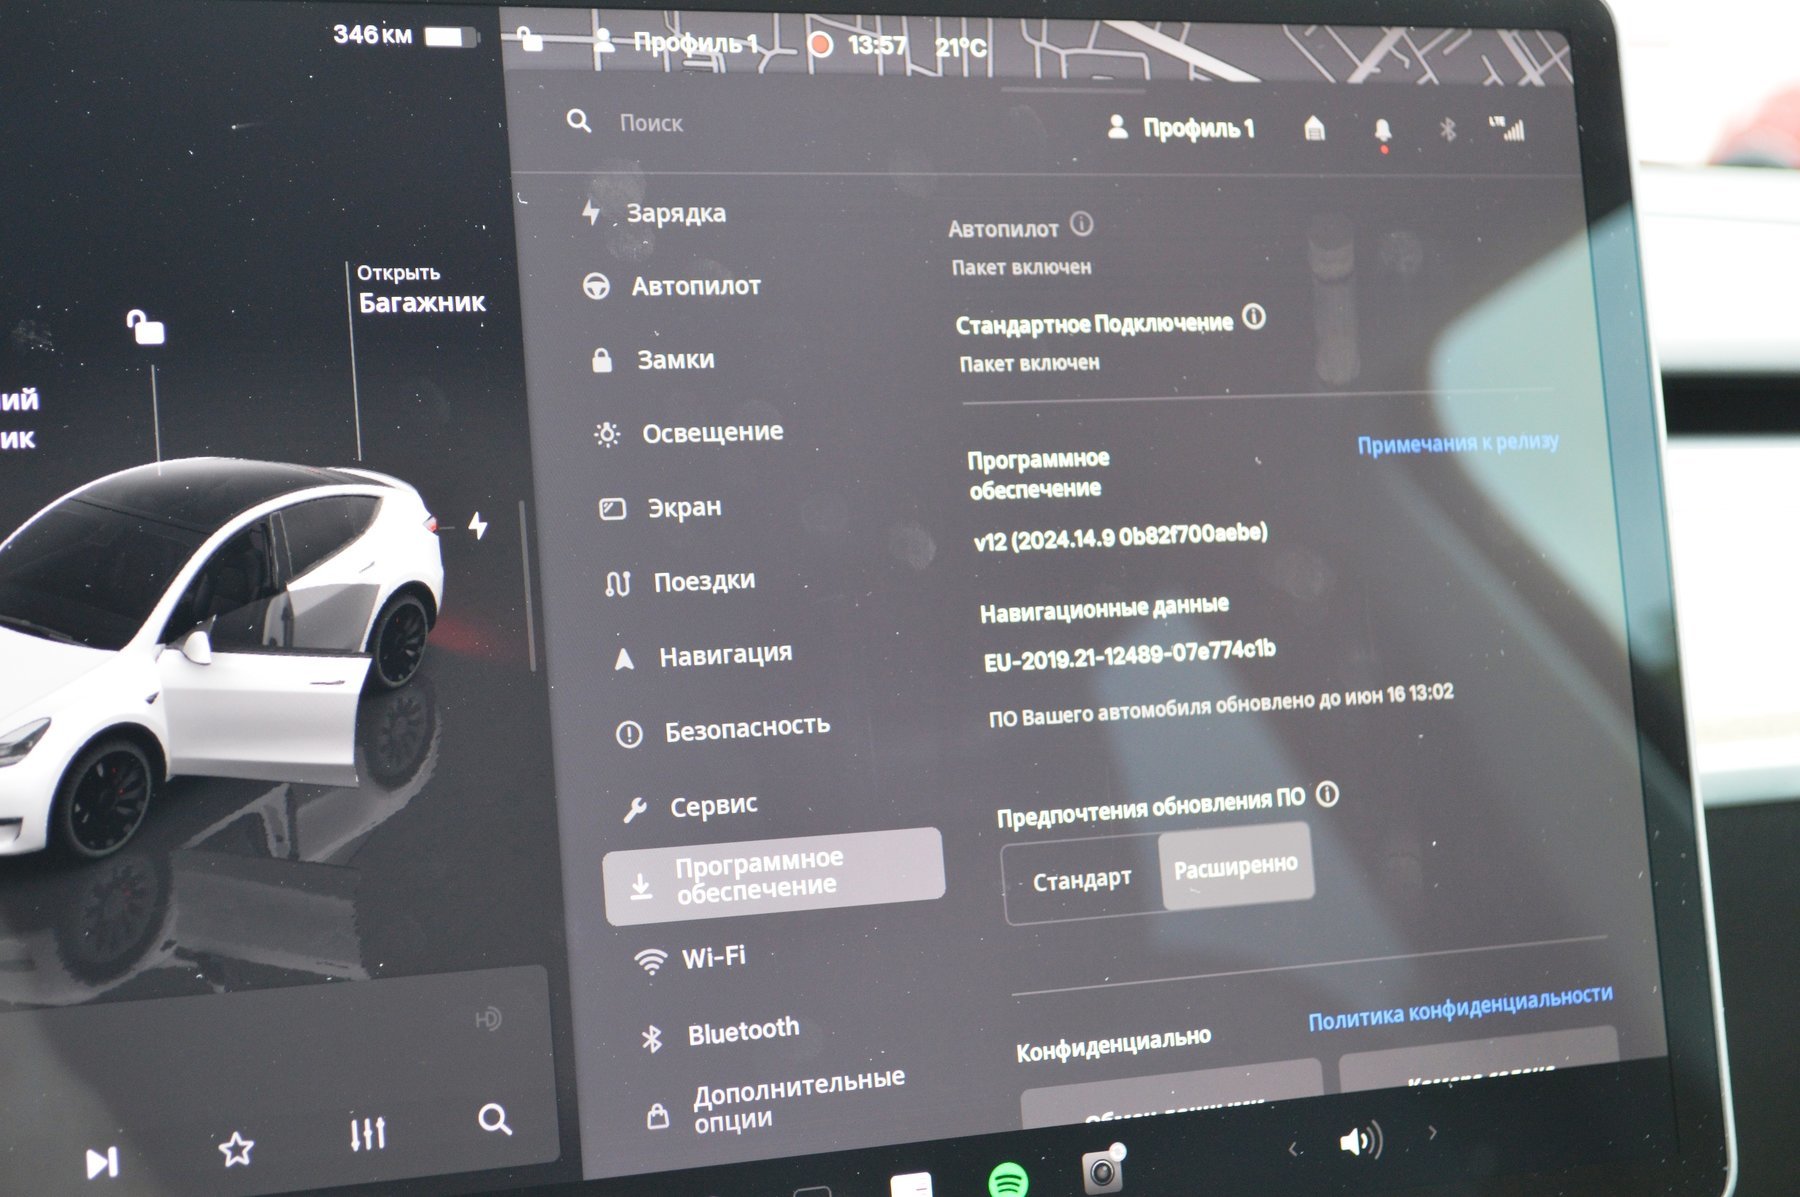The width and height of the screenshot is (1800, 1197).
Task: Open the Примечания к релизу link
Action: tap(1457, 443)
